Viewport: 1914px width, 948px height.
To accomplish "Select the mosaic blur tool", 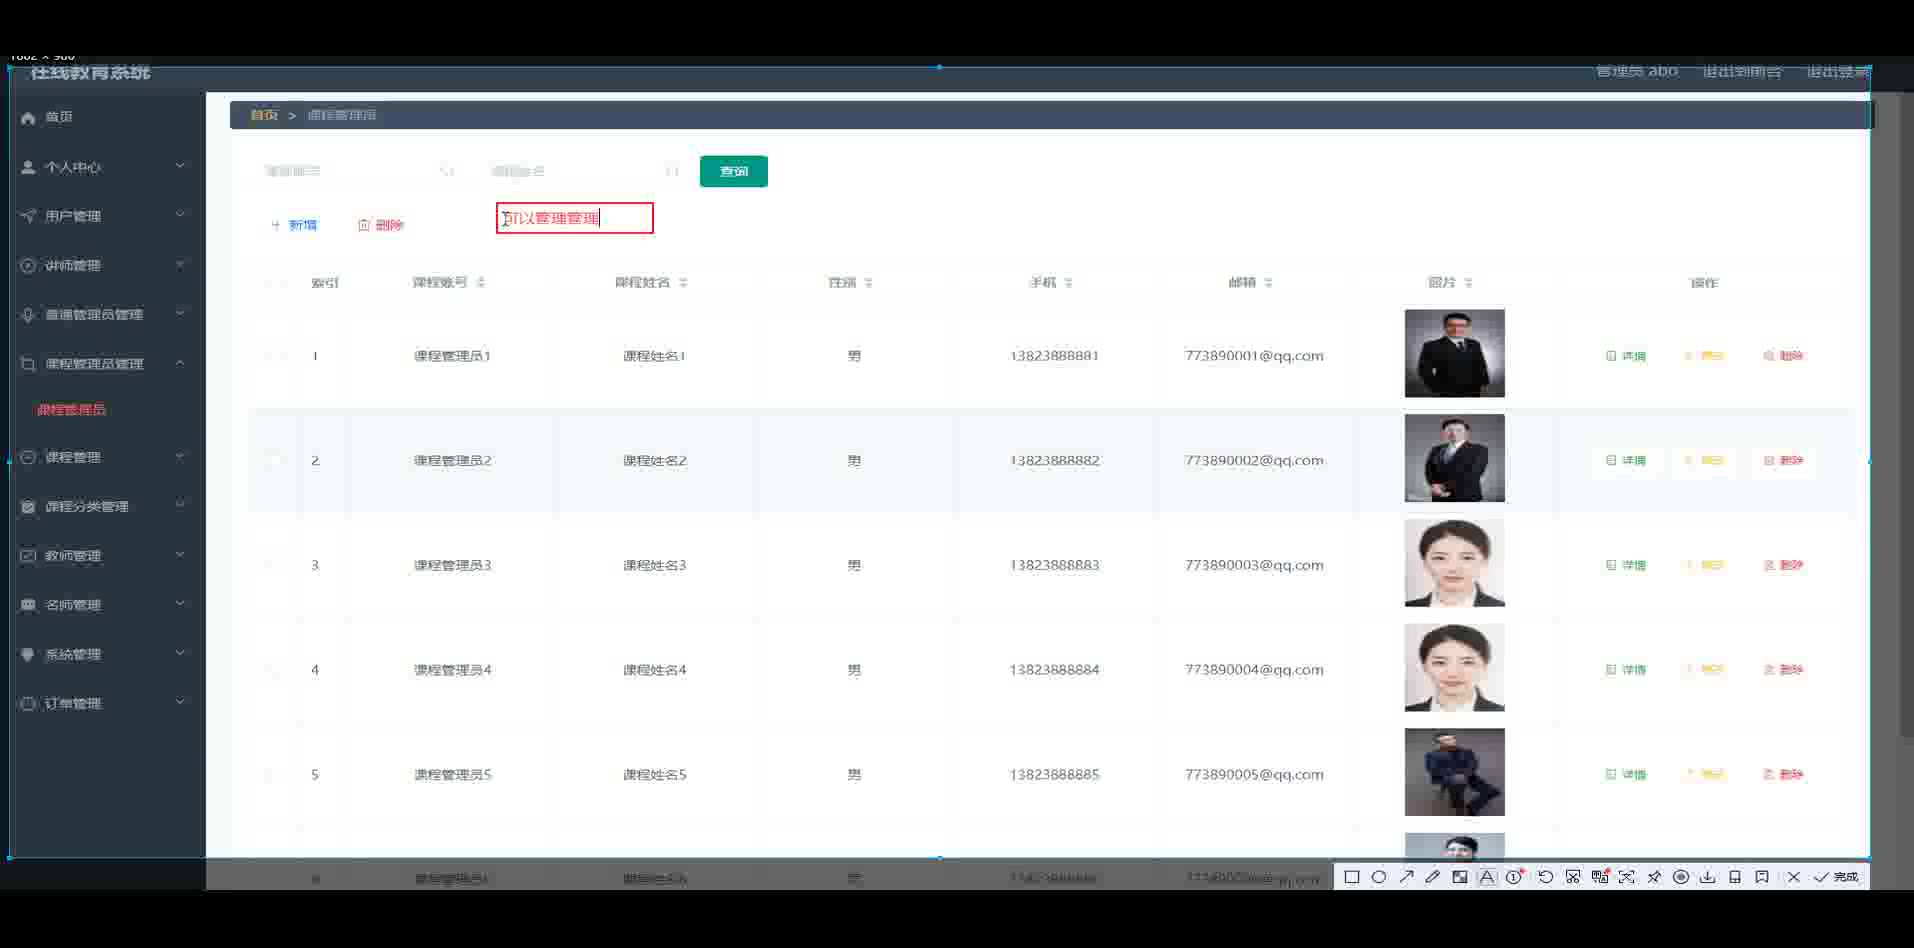I will [1460, 877].
